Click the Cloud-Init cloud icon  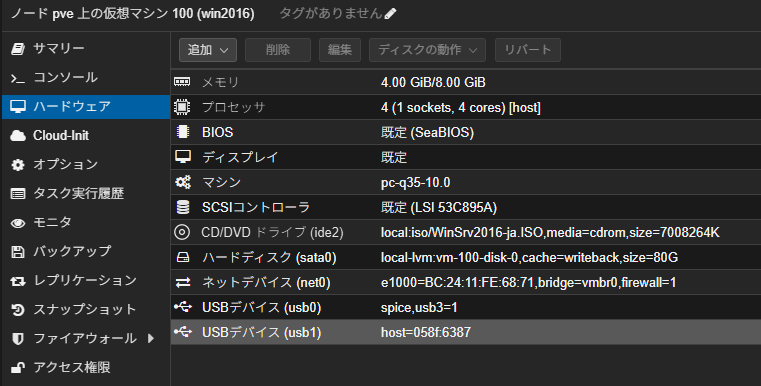18,135
